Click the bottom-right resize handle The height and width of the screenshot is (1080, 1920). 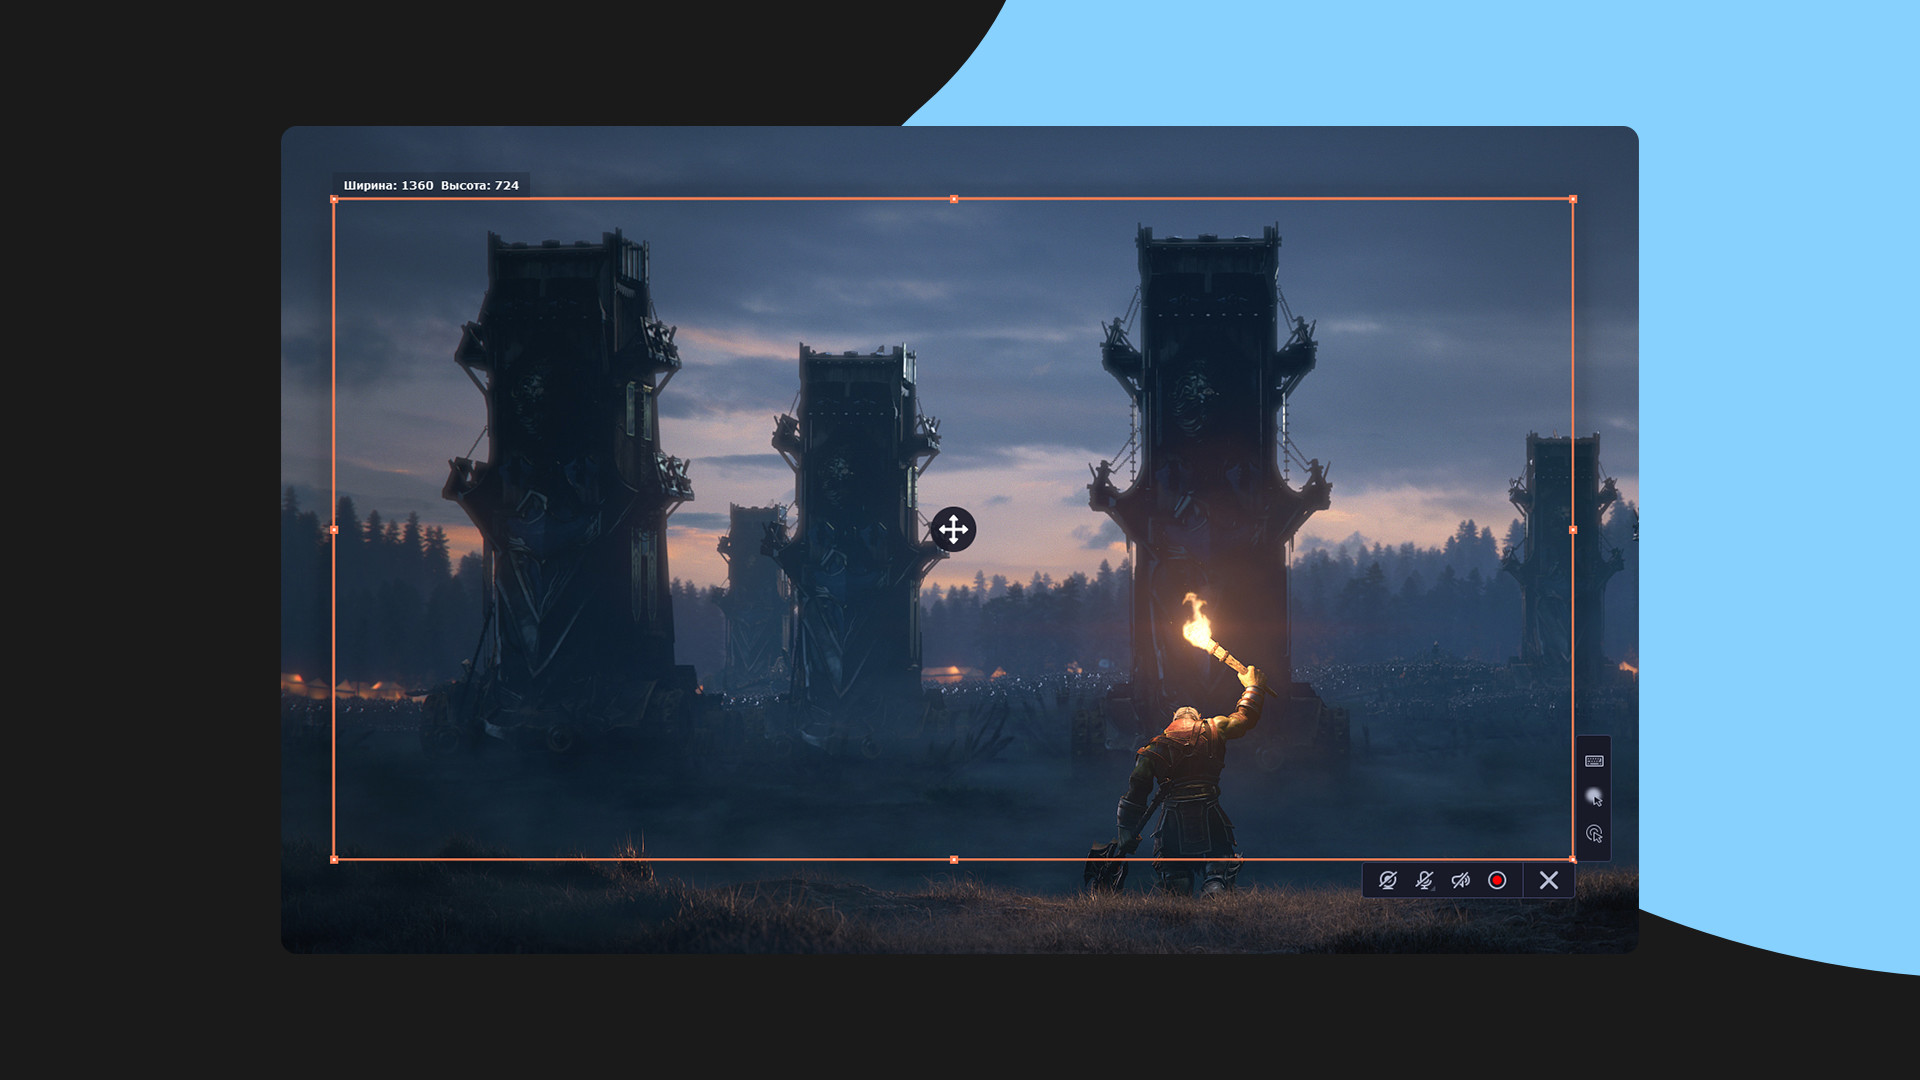[1573, 859]
